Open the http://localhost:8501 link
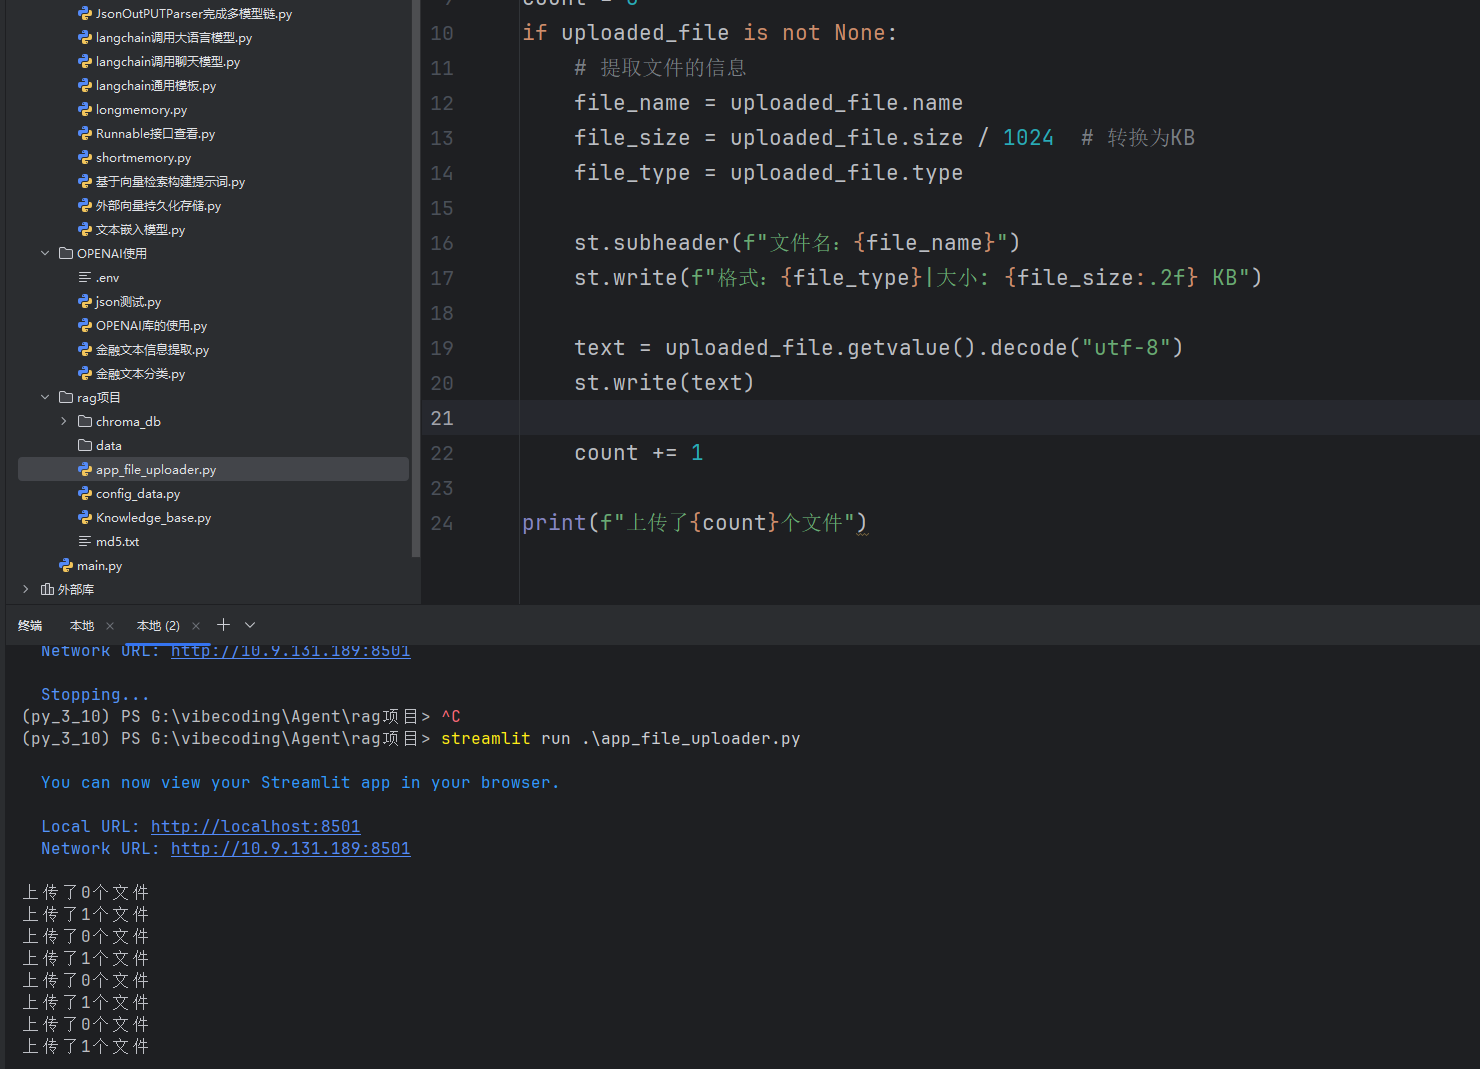Image resolution: width=1480 pixels, height=1069 pixels. pyautogui.click(x=256, y=827)
